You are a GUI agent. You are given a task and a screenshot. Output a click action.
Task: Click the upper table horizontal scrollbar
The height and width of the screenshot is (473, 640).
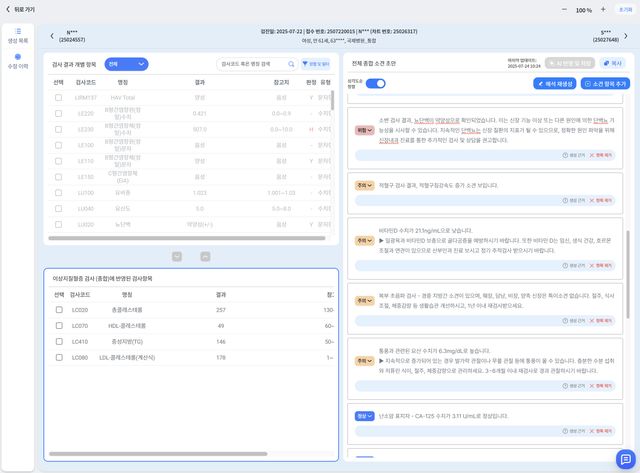187,238
